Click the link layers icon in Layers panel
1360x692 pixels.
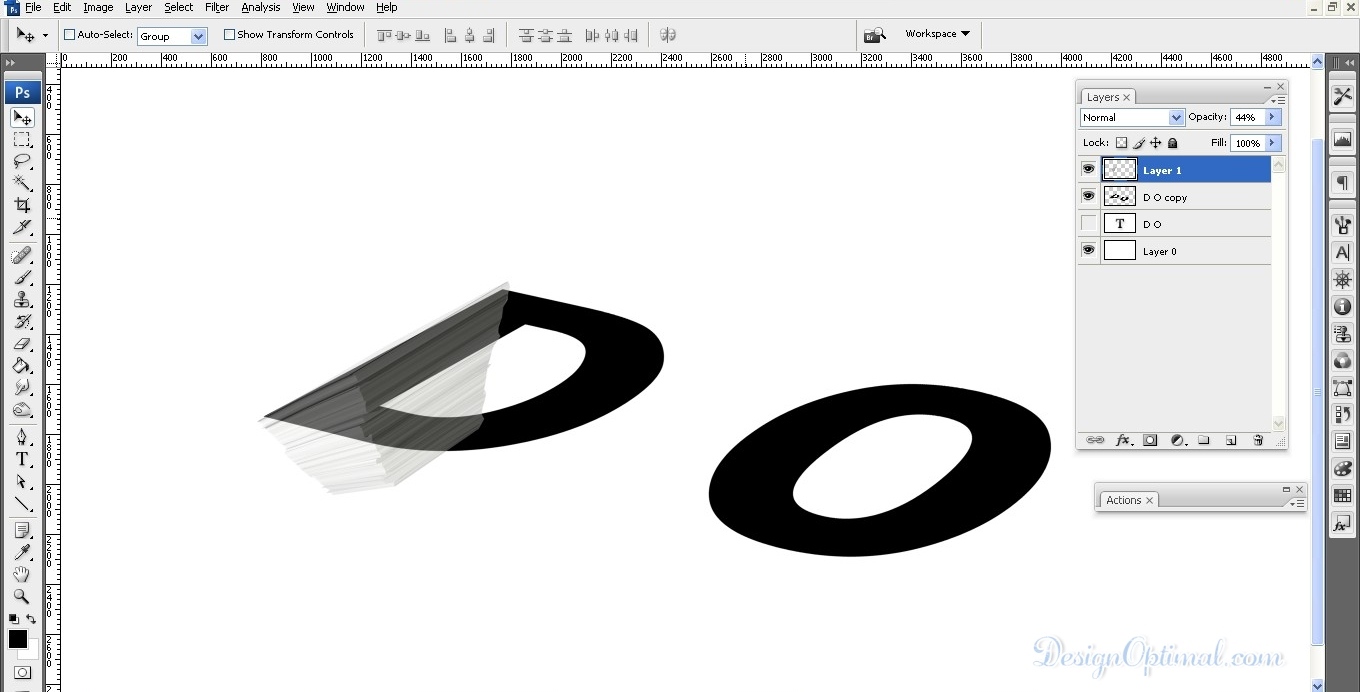pyautogui.click(x=1095, y=440)
